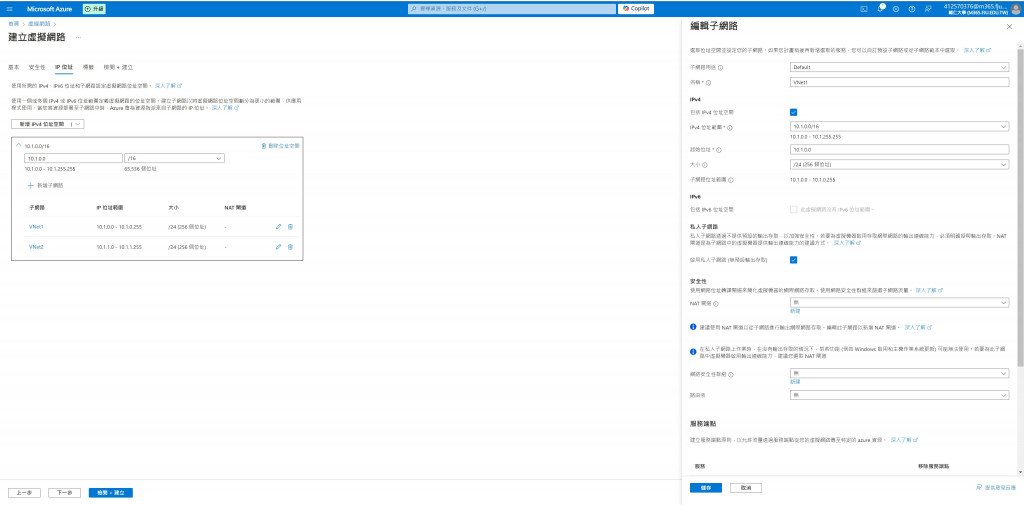Toggle the Enable private subnet checkbox
The image size is (1024, 505).
pyautogui.click(x=793, y=259)
